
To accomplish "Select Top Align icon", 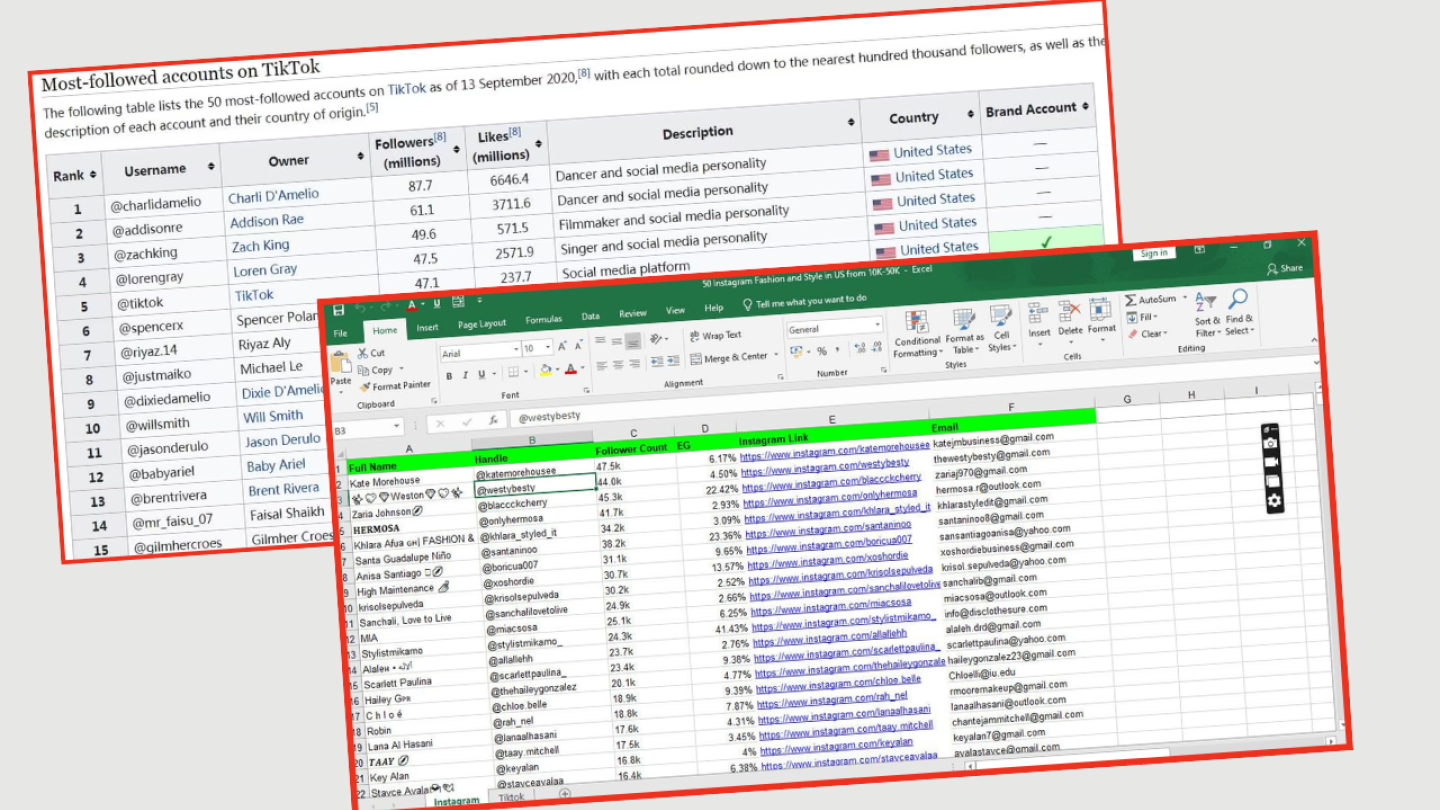I will [601, 342].
